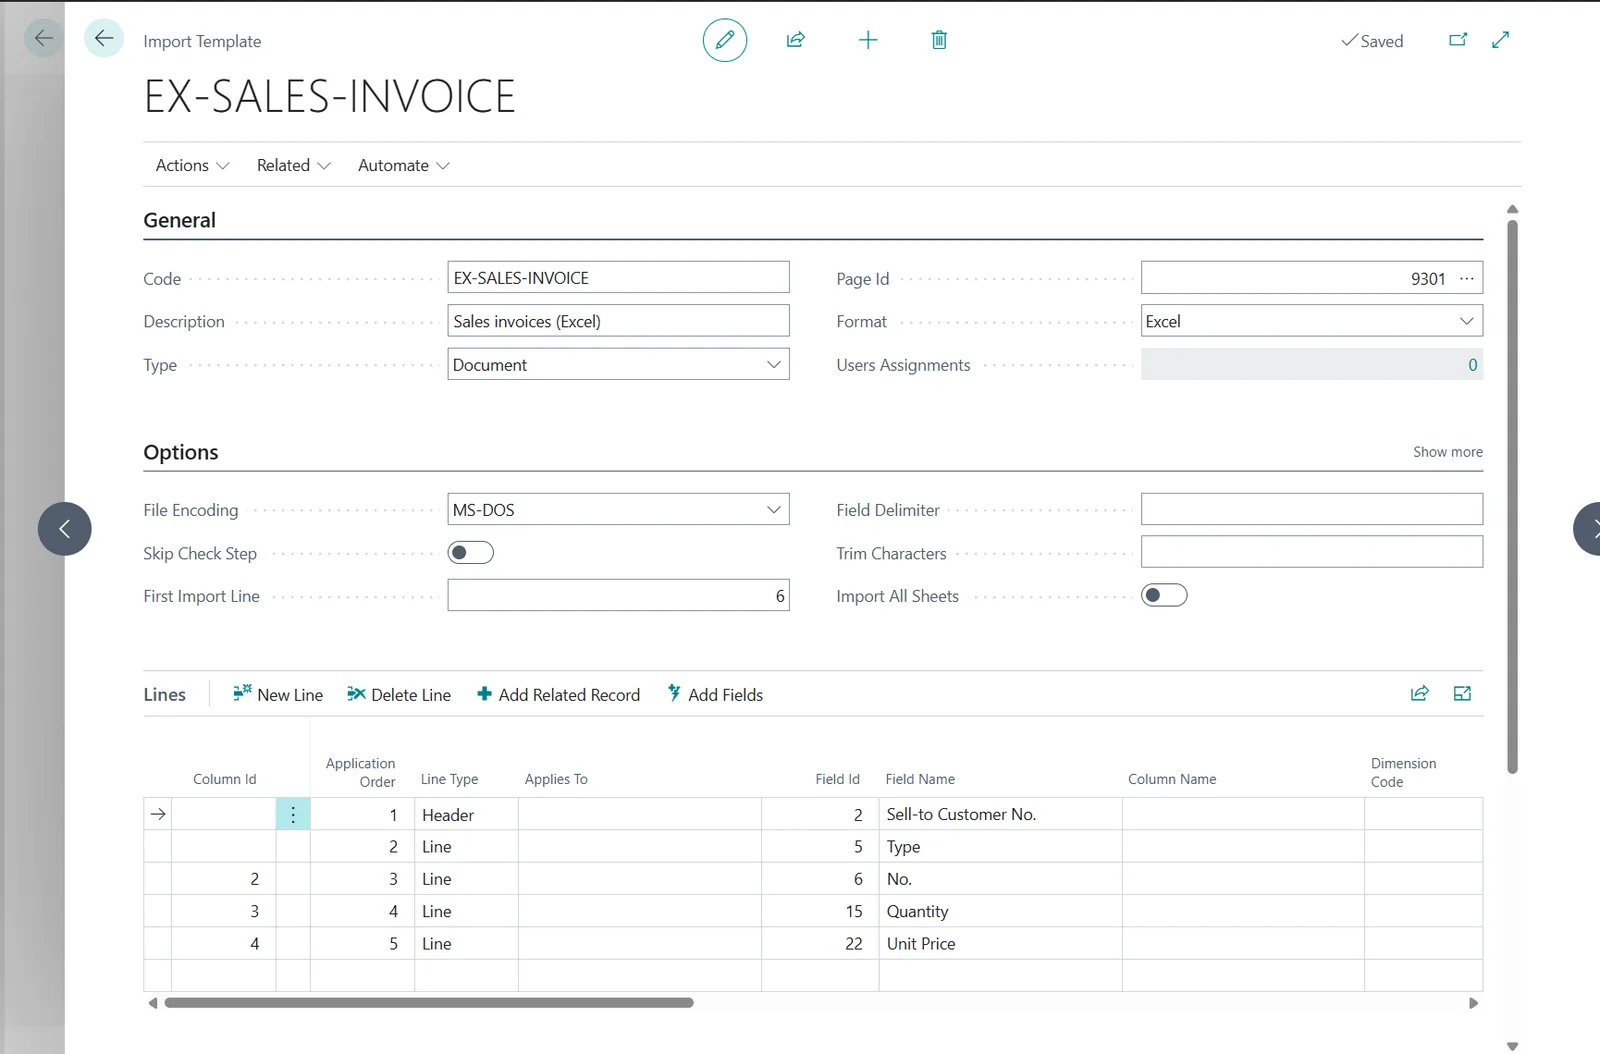The width and height of the screenshot is (1600, 1054).
Task: Expand the page to full width
Action: (1500, 40)
